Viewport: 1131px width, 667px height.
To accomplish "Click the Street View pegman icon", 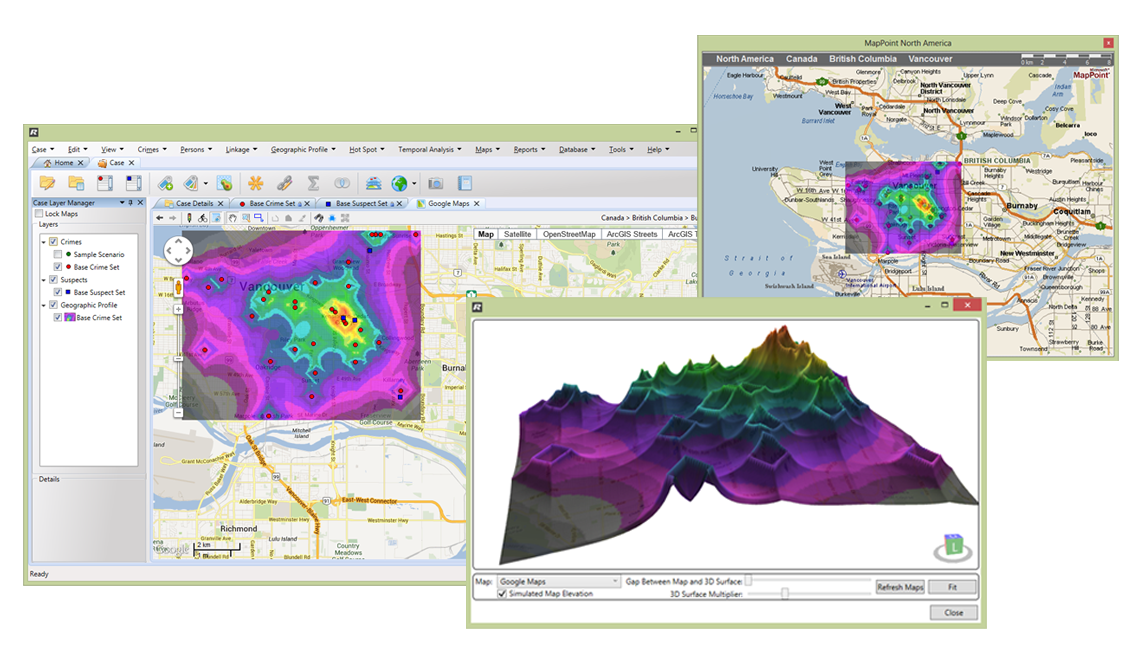I will pos(180,288).
